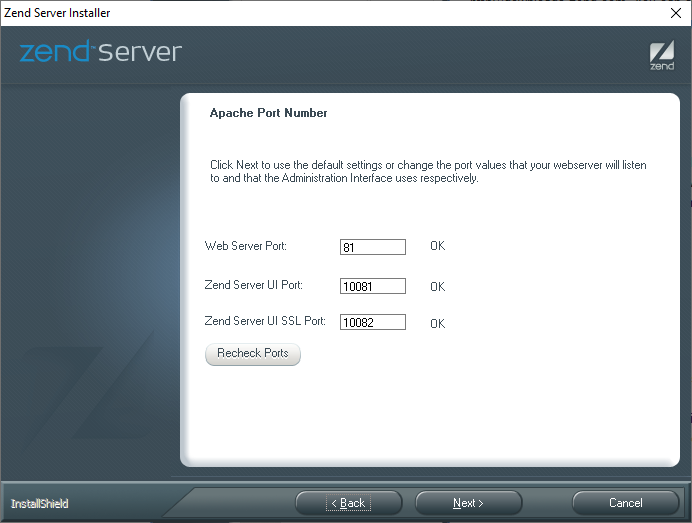Cancel the Zend Server installation
The width and height of the screenshot is (692, 523).
(625, 503)
